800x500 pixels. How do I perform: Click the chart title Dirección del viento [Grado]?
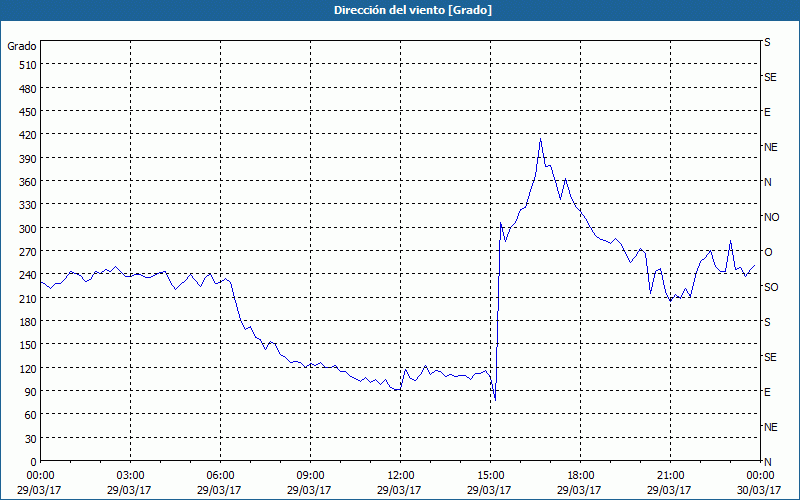coord(413,10)
